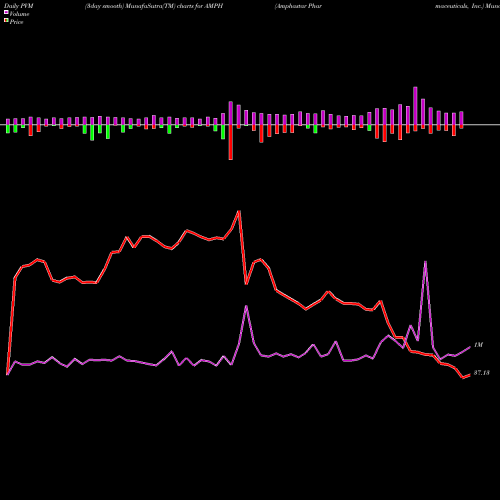Click the longest red downward bar
Image resolution: width=500 pixels, height=500 pixels.
tap(231, 142)
